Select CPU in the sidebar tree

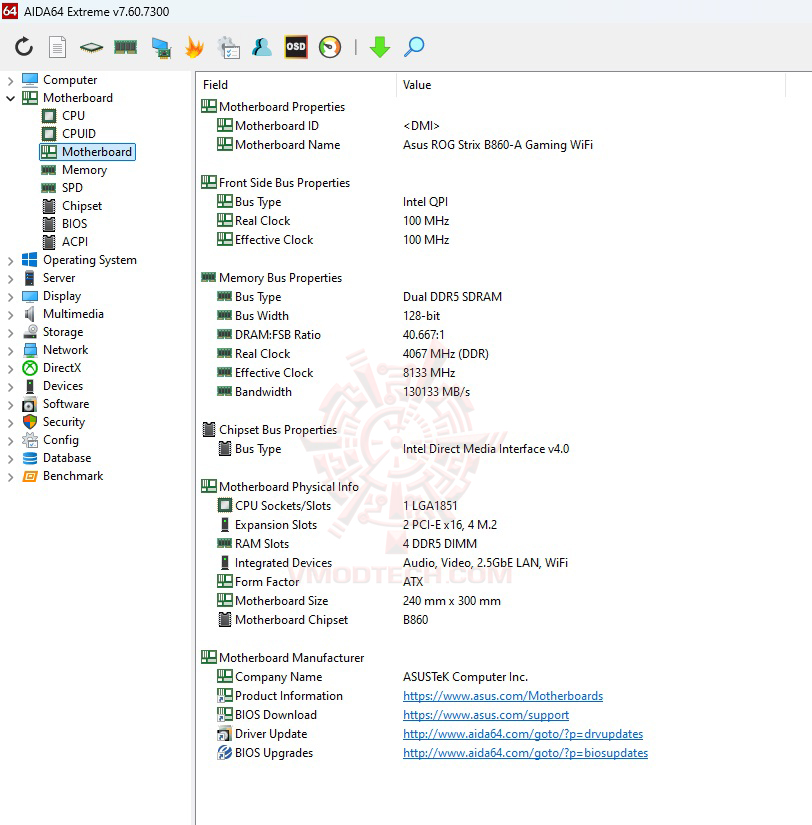click(73, 116)
